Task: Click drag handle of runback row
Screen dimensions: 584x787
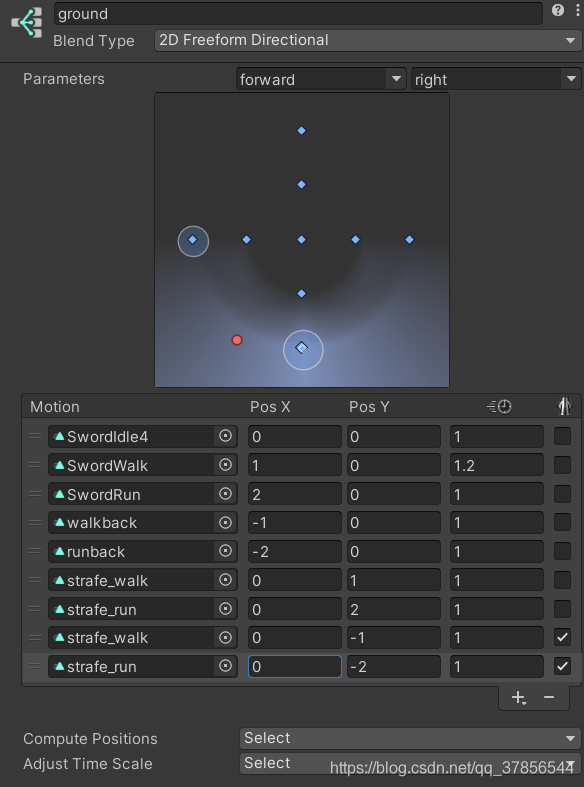Action: point(35,551)
